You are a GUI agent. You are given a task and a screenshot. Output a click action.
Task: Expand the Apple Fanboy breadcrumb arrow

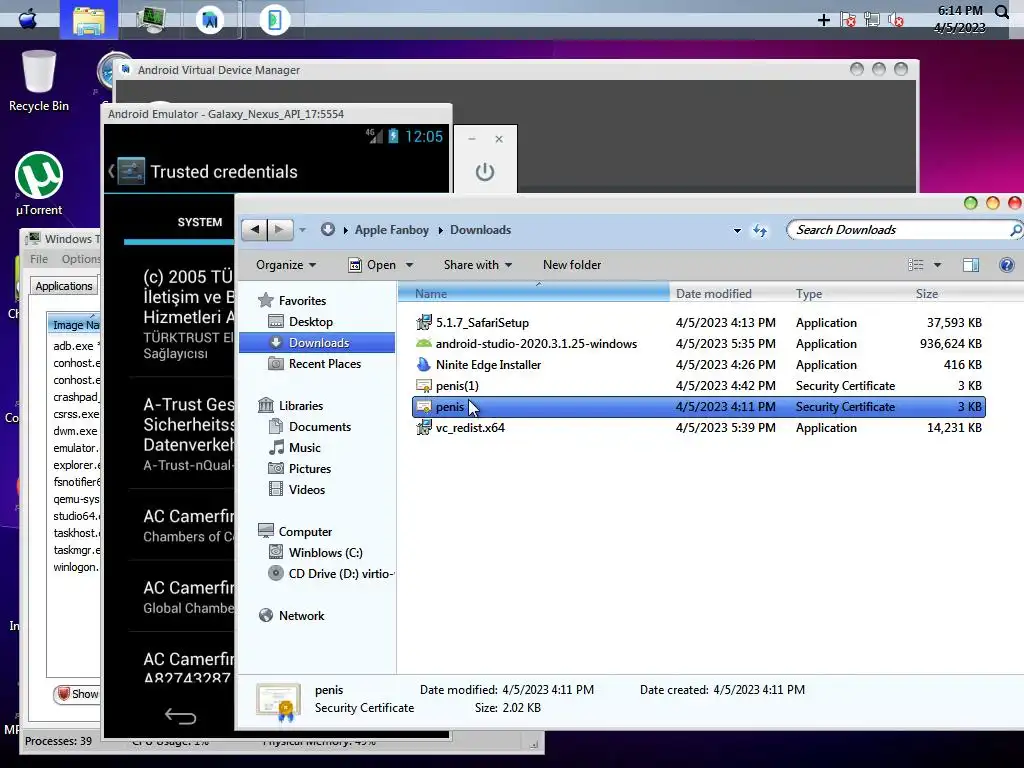440,230
